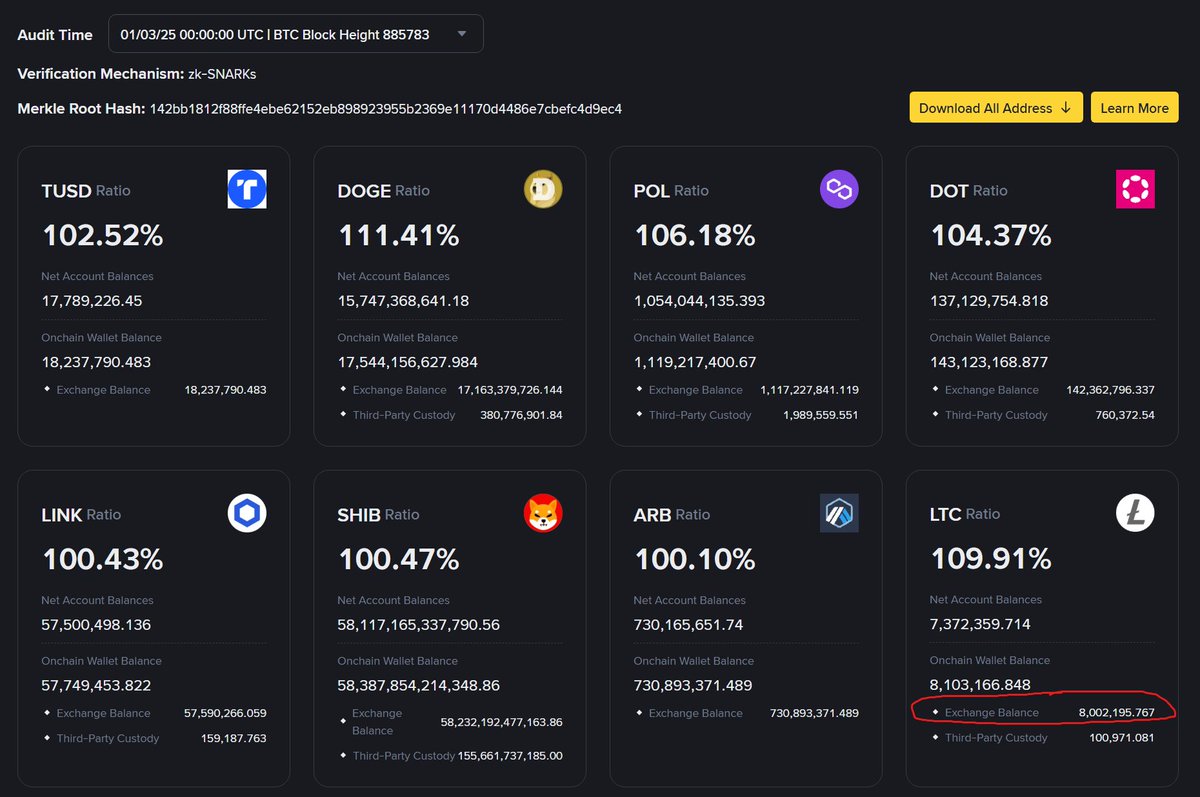1200x797 pixels.
Task: Click the POL coin icon
Action: point(839,189)
